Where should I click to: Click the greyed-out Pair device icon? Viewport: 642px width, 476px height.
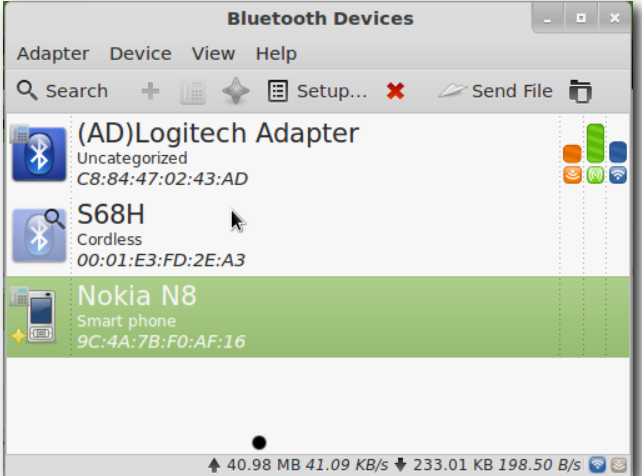point(192,91)
